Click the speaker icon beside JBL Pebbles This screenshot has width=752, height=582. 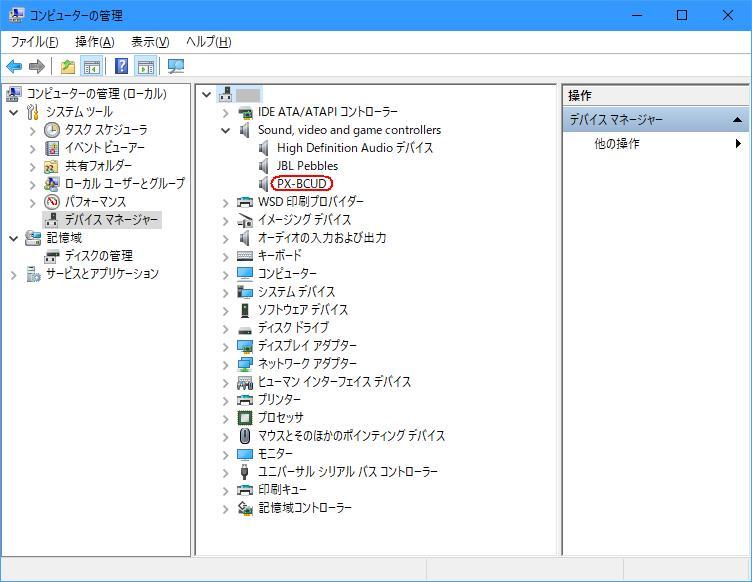click(263, 166)
